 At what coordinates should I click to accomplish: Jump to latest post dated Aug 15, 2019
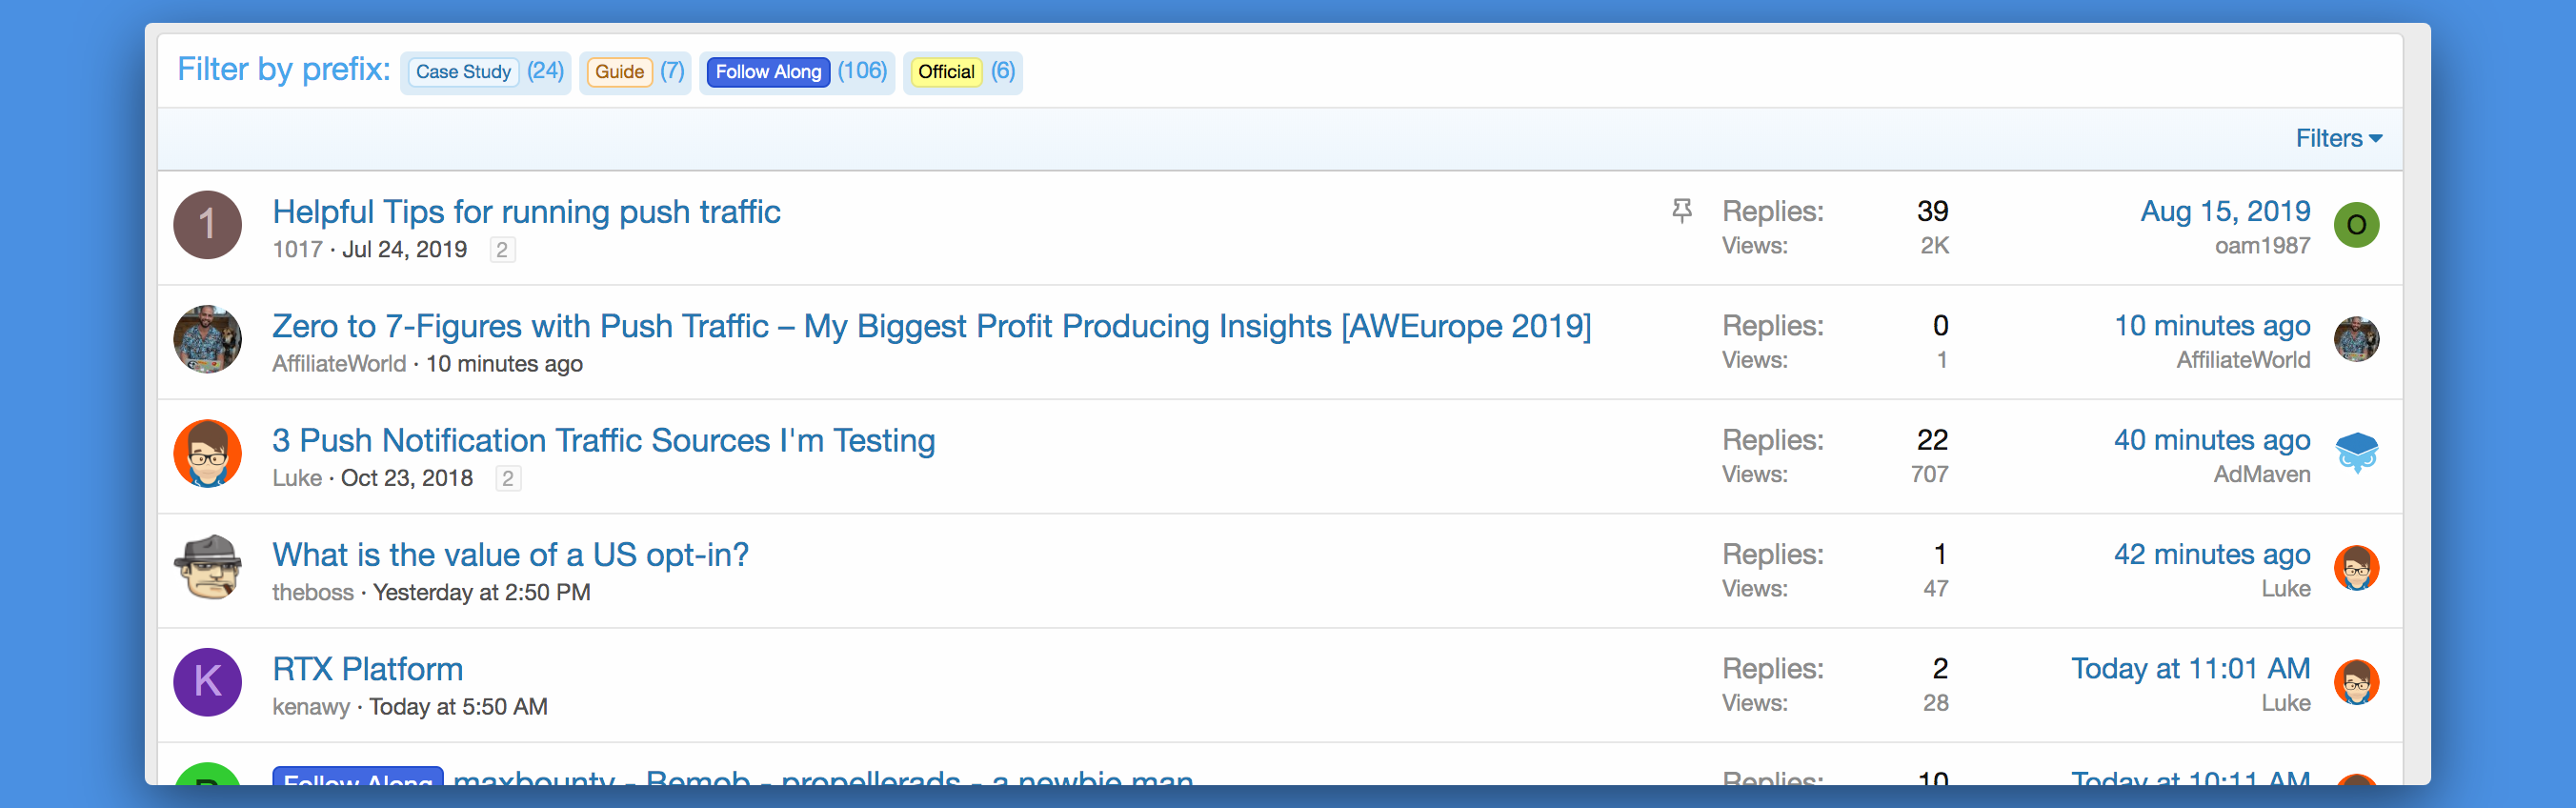(2224, 211)
